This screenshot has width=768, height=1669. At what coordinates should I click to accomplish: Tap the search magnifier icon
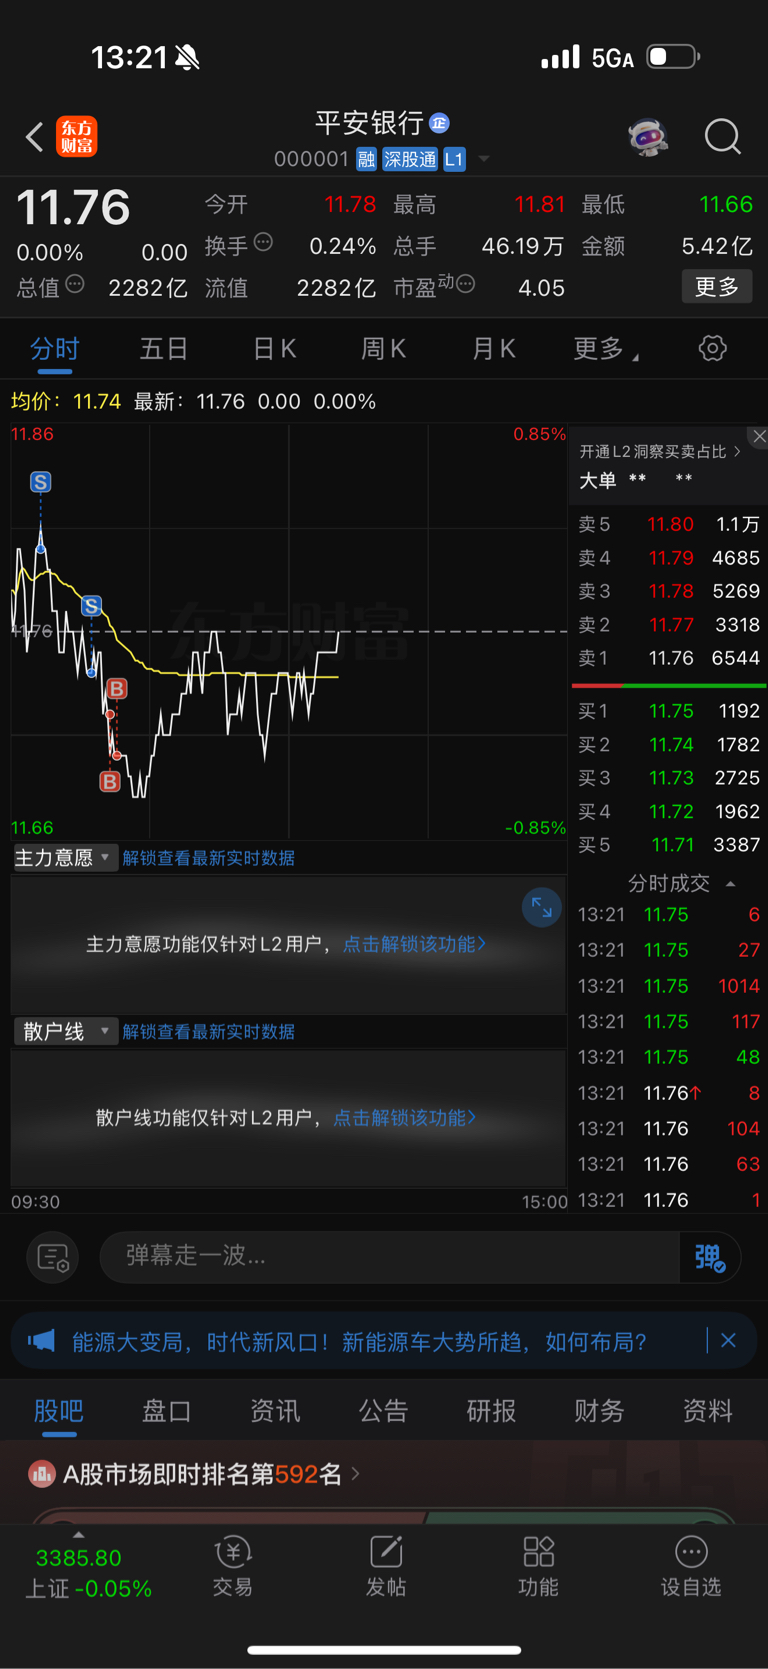point(723,137)
